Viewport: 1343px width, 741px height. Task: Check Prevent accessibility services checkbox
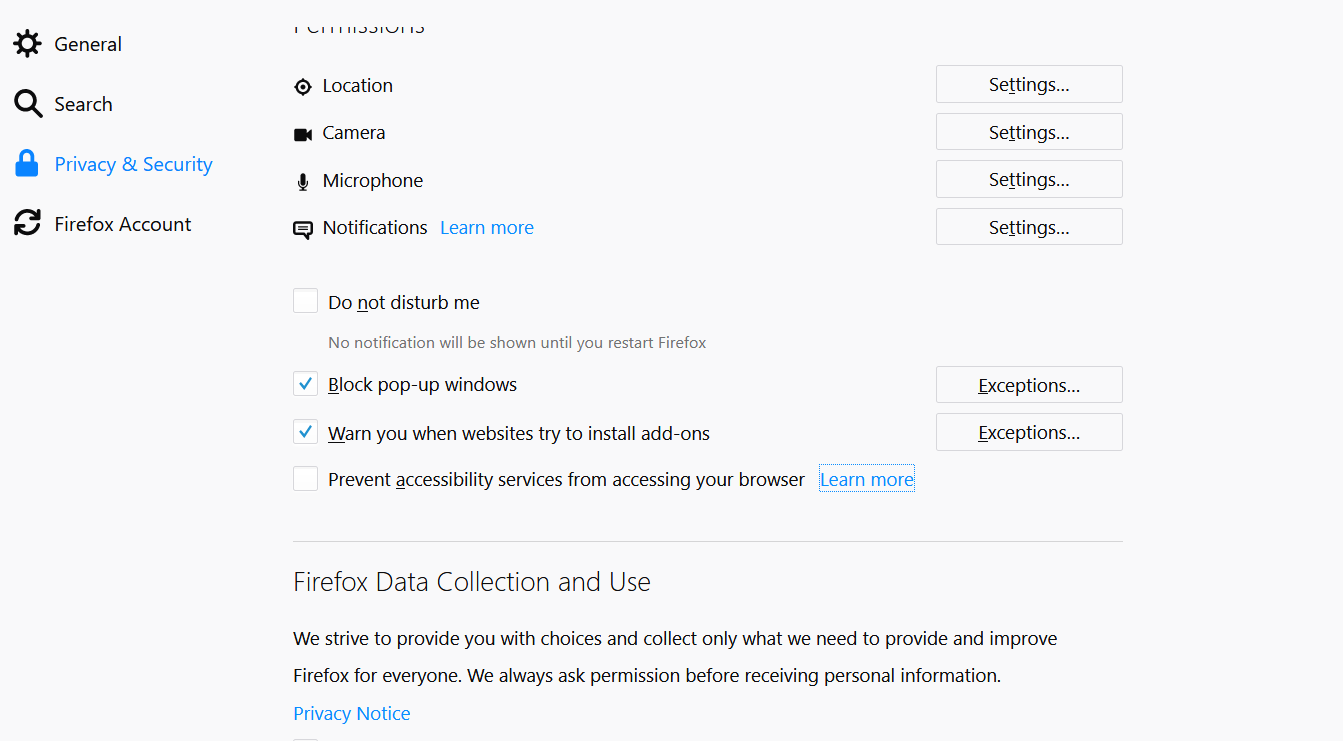point(306,479)
